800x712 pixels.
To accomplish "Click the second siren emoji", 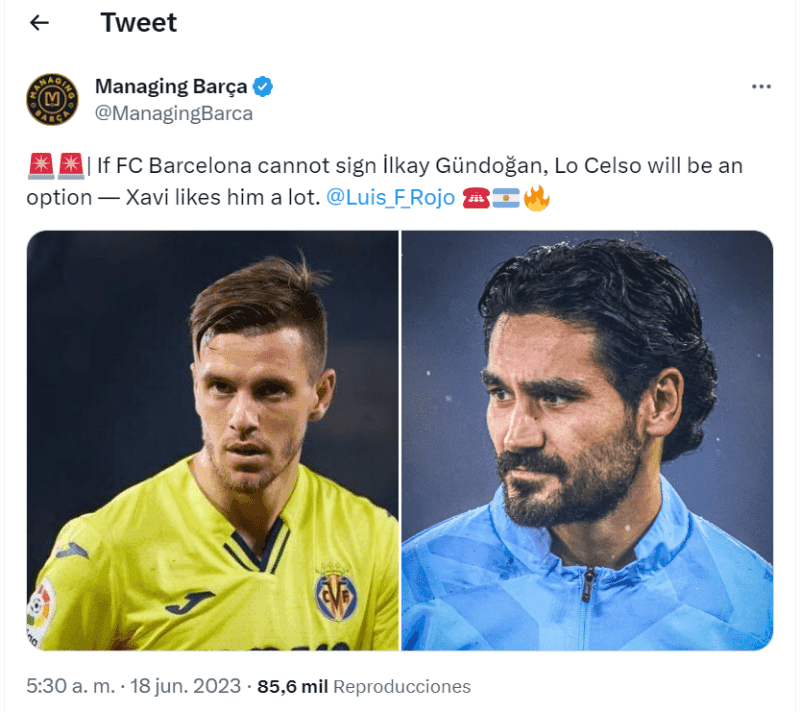I will coord(71,166).
